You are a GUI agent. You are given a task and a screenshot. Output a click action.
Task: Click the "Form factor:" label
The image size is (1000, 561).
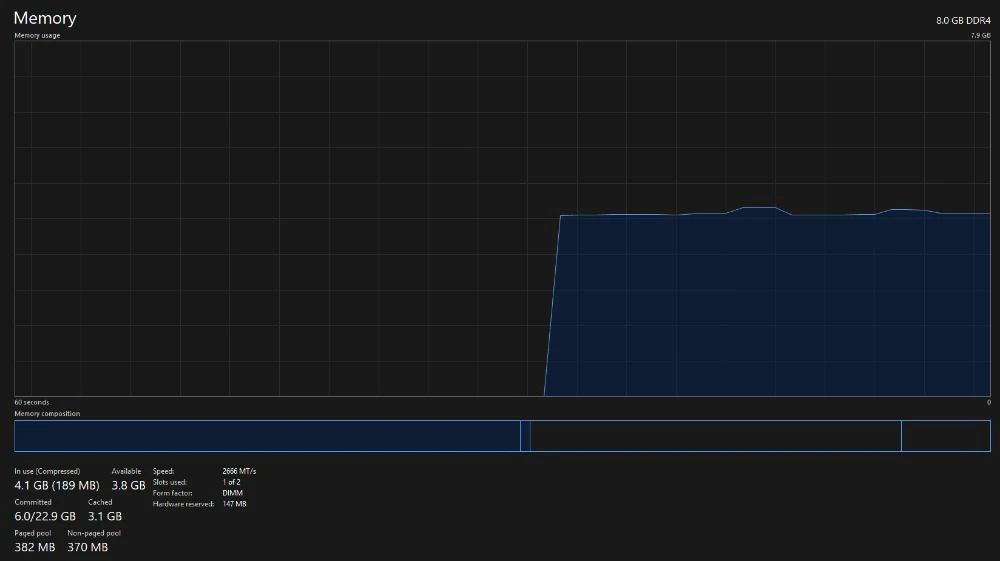(x=172, y=493)
